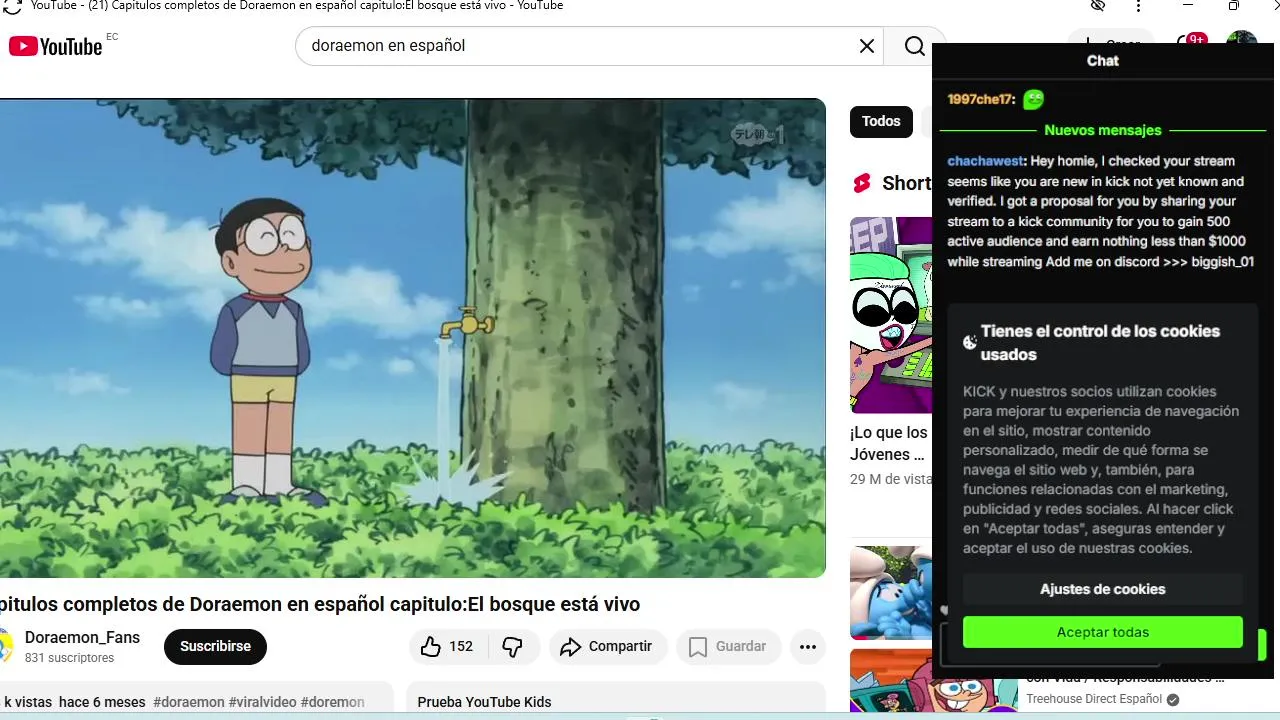Click the '831 suscriptores' text
This screenshot has height=720, width=1280.
[x=70, y=658]
